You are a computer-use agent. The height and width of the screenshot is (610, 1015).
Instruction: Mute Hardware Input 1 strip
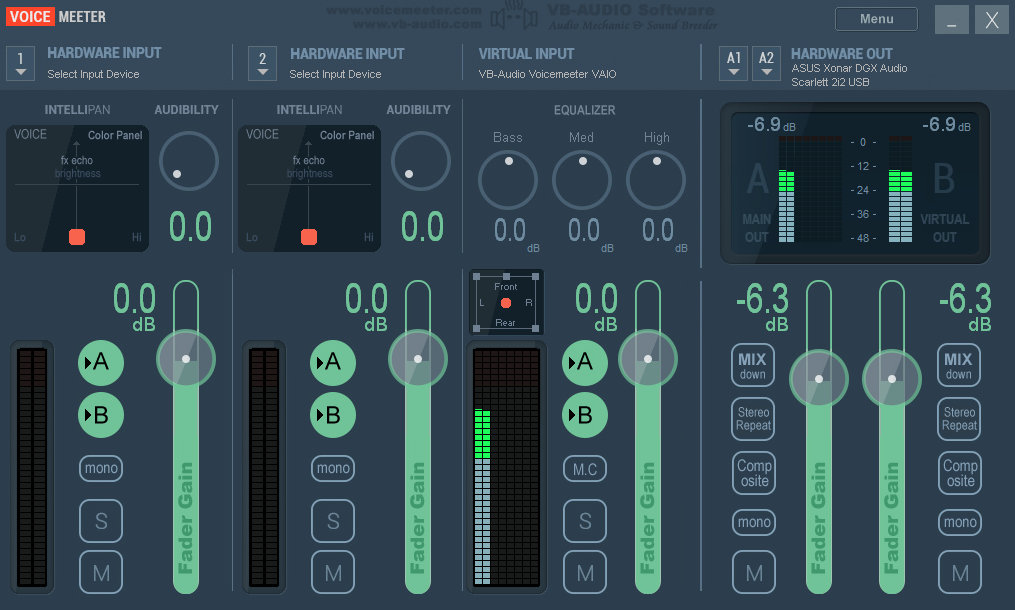click(x=101, y=572)
